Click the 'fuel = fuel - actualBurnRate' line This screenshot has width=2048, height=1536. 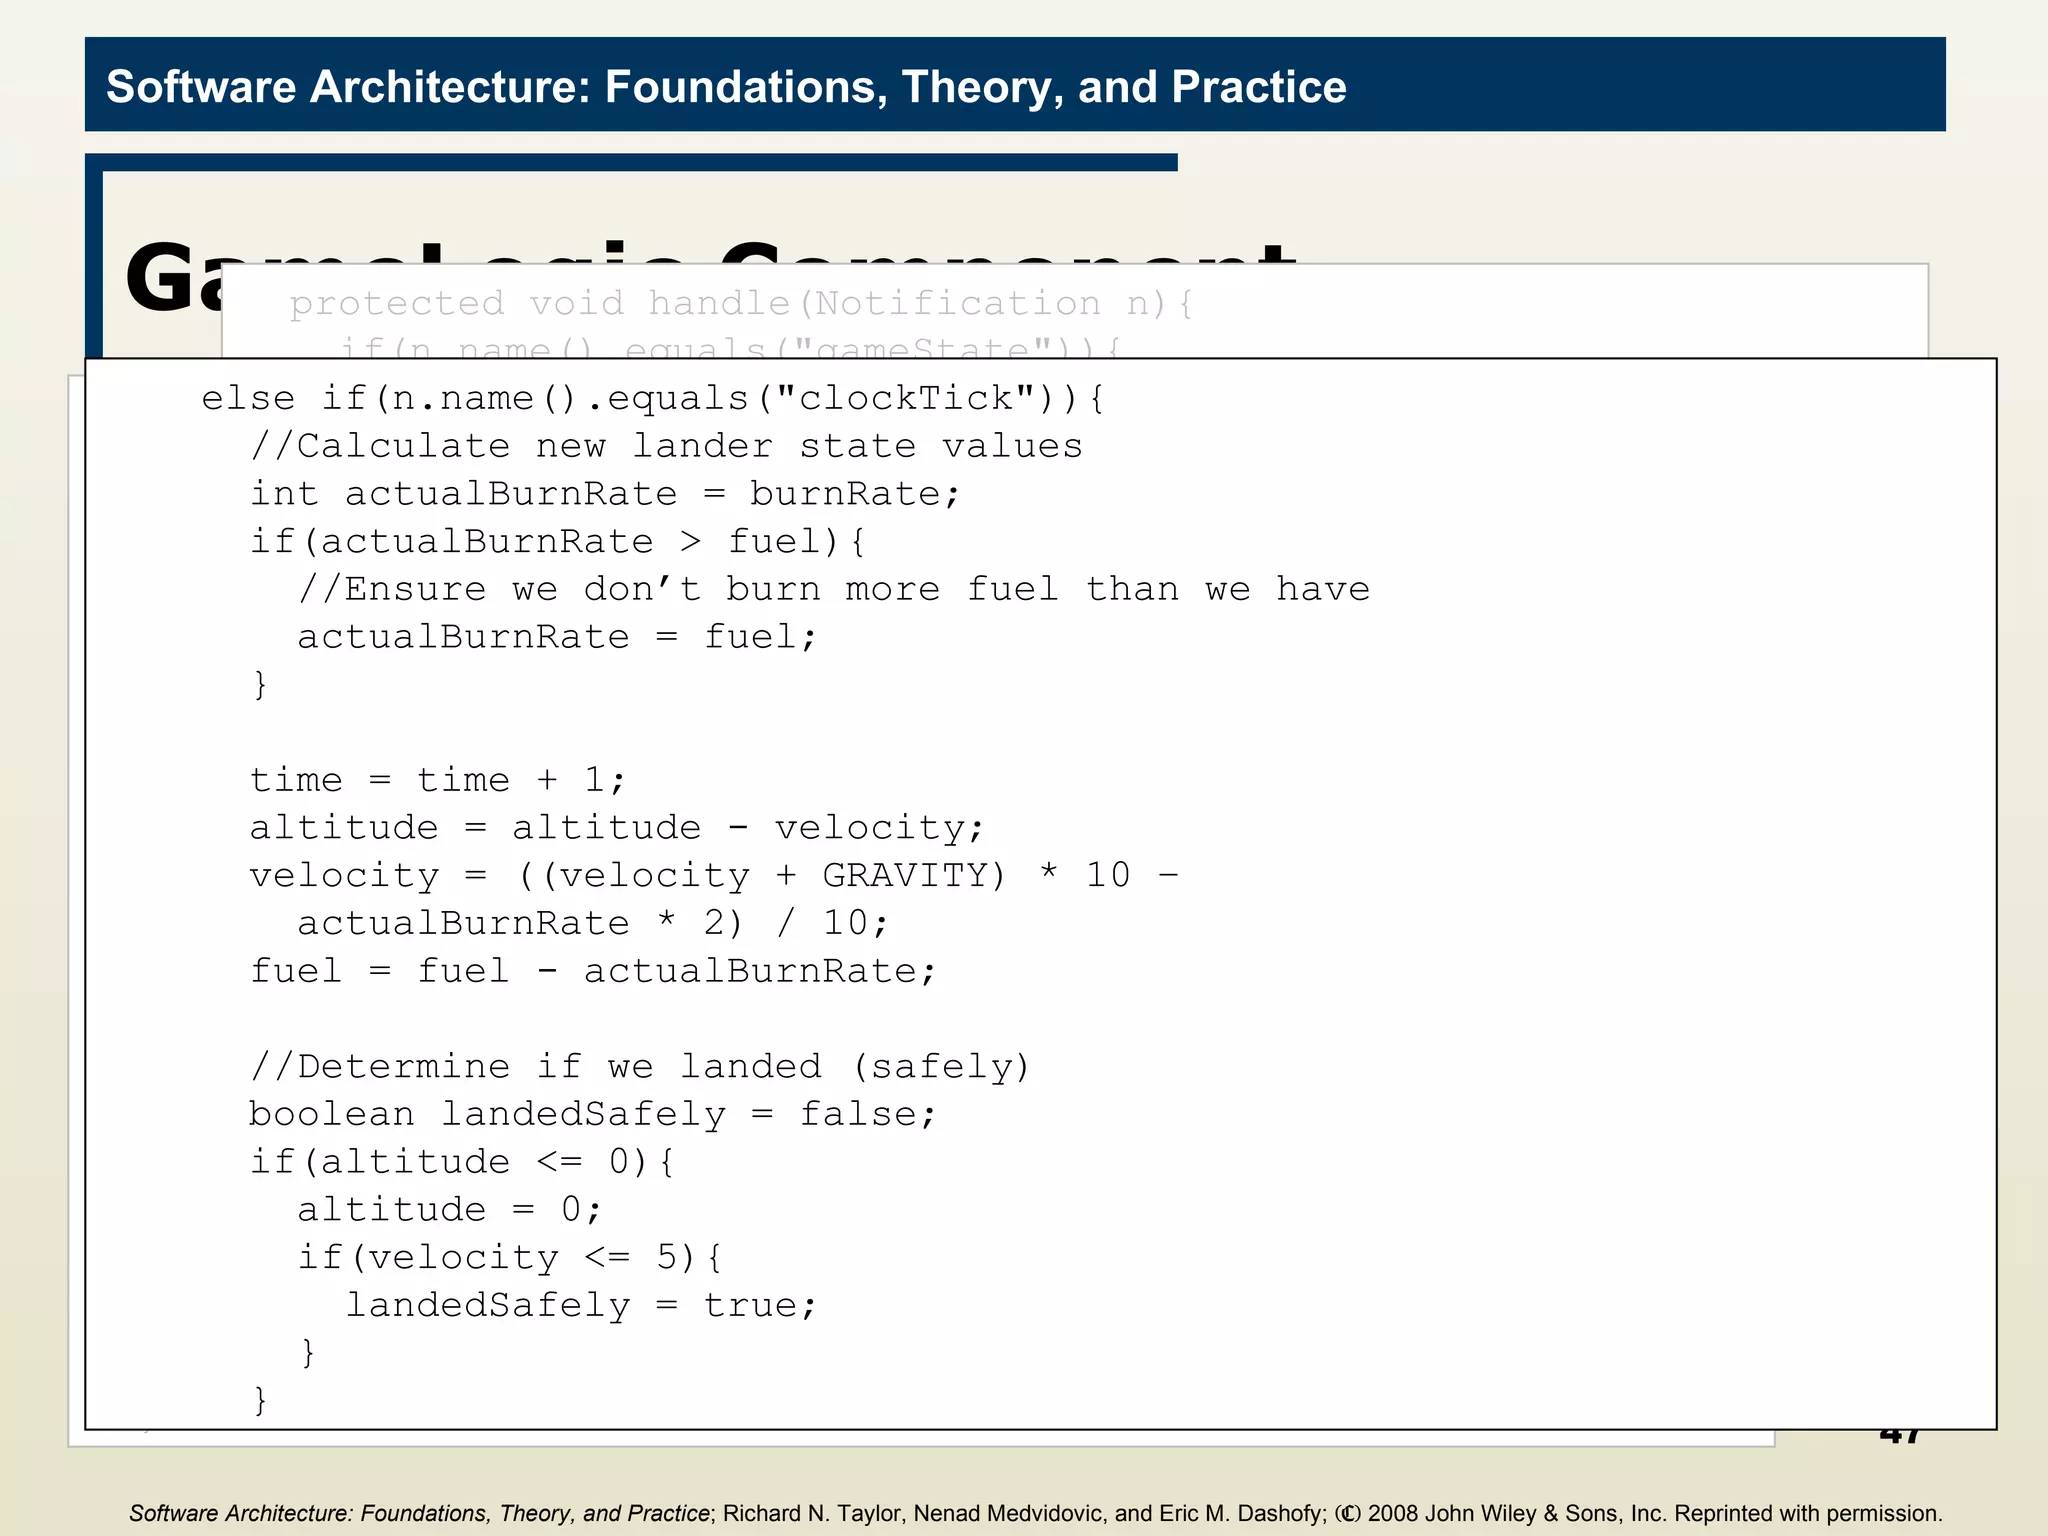tap(592, 971)
